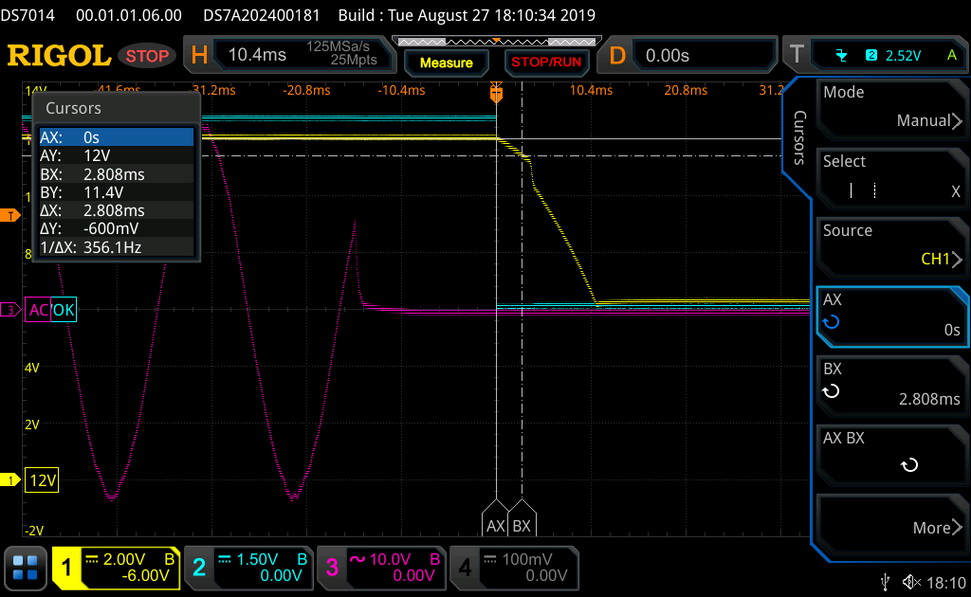971x597 pixels.
Task: Select the BX 2.808ms menu item
Action: click(891, 384)
